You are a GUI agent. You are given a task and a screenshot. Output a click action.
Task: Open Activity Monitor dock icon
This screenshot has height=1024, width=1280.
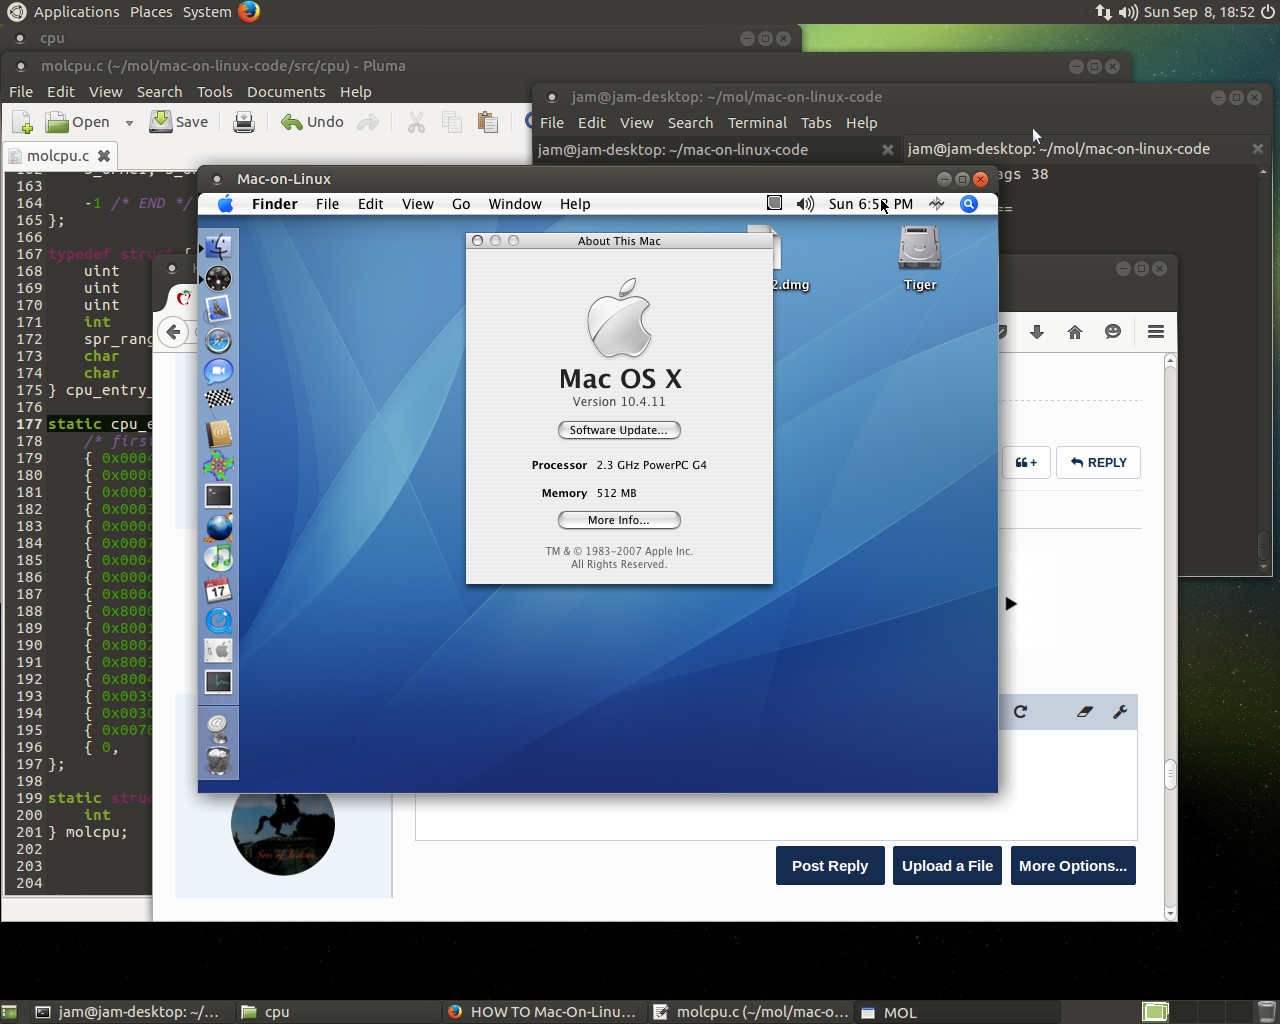219,683
